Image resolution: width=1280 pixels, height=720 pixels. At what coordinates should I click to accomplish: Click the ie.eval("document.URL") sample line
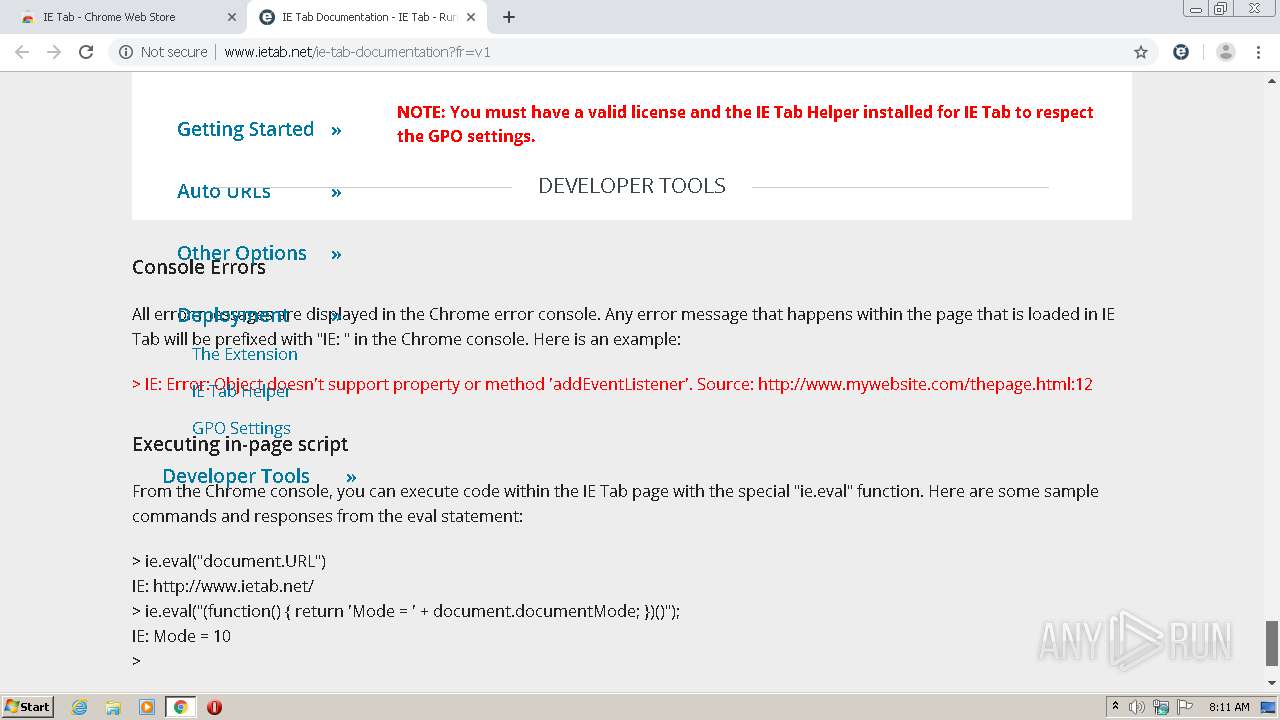[229, 561]
